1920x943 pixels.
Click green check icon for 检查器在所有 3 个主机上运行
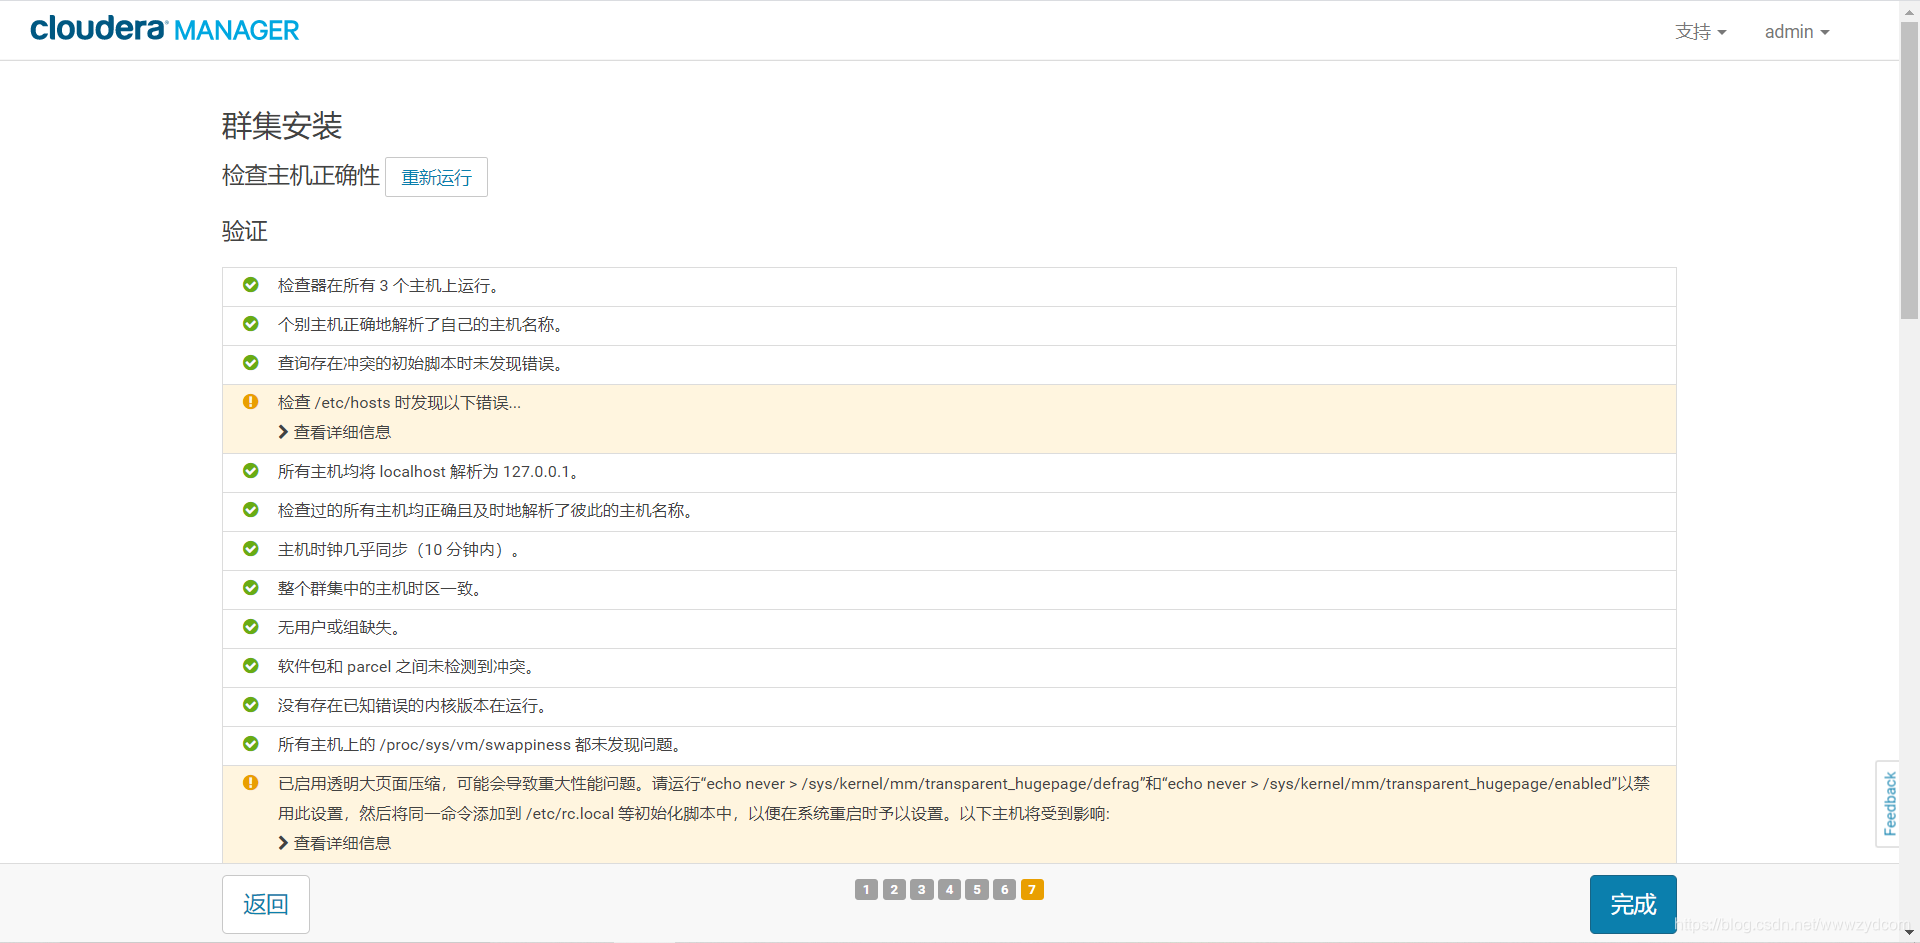[x=251, y=285]
